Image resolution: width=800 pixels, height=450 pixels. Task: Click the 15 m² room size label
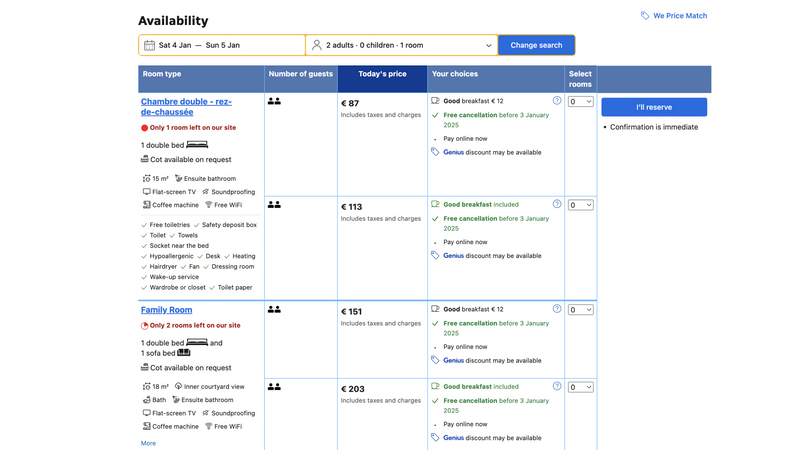click(156, 179)
